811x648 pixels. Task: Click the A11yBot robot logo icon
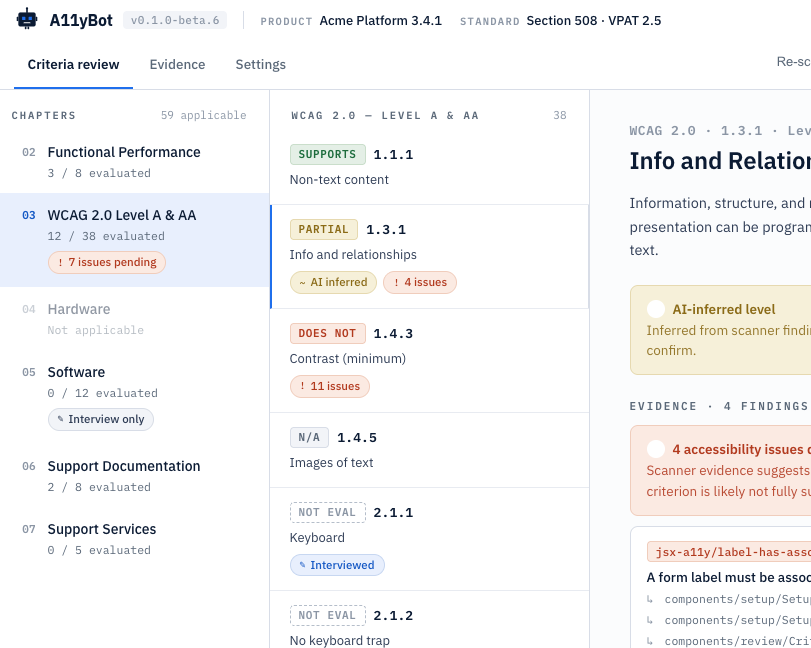[x=27, y=19]
